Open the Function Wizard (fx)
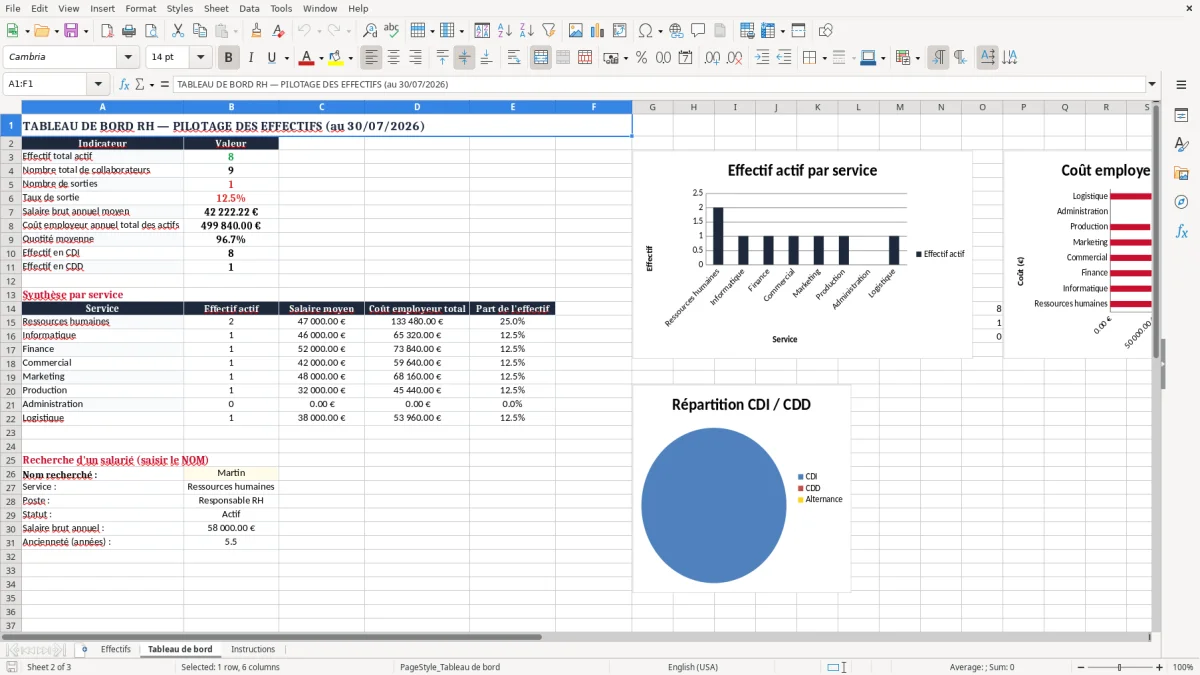This screenshot has width=1200, height=675. tap(125, 84)
